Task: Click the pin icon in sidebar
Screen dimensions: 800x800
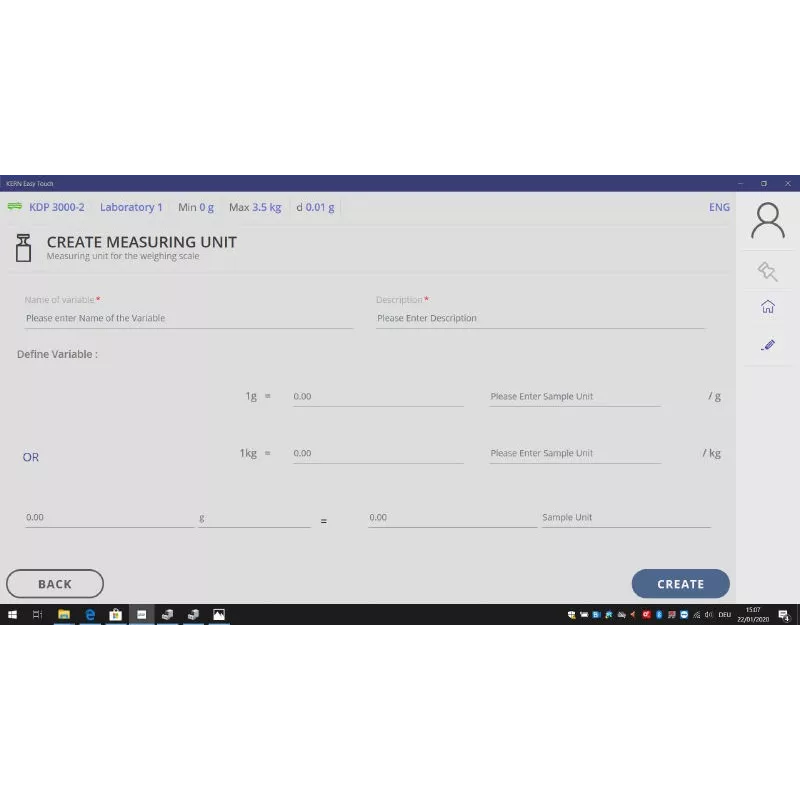Action: (767, 271)
